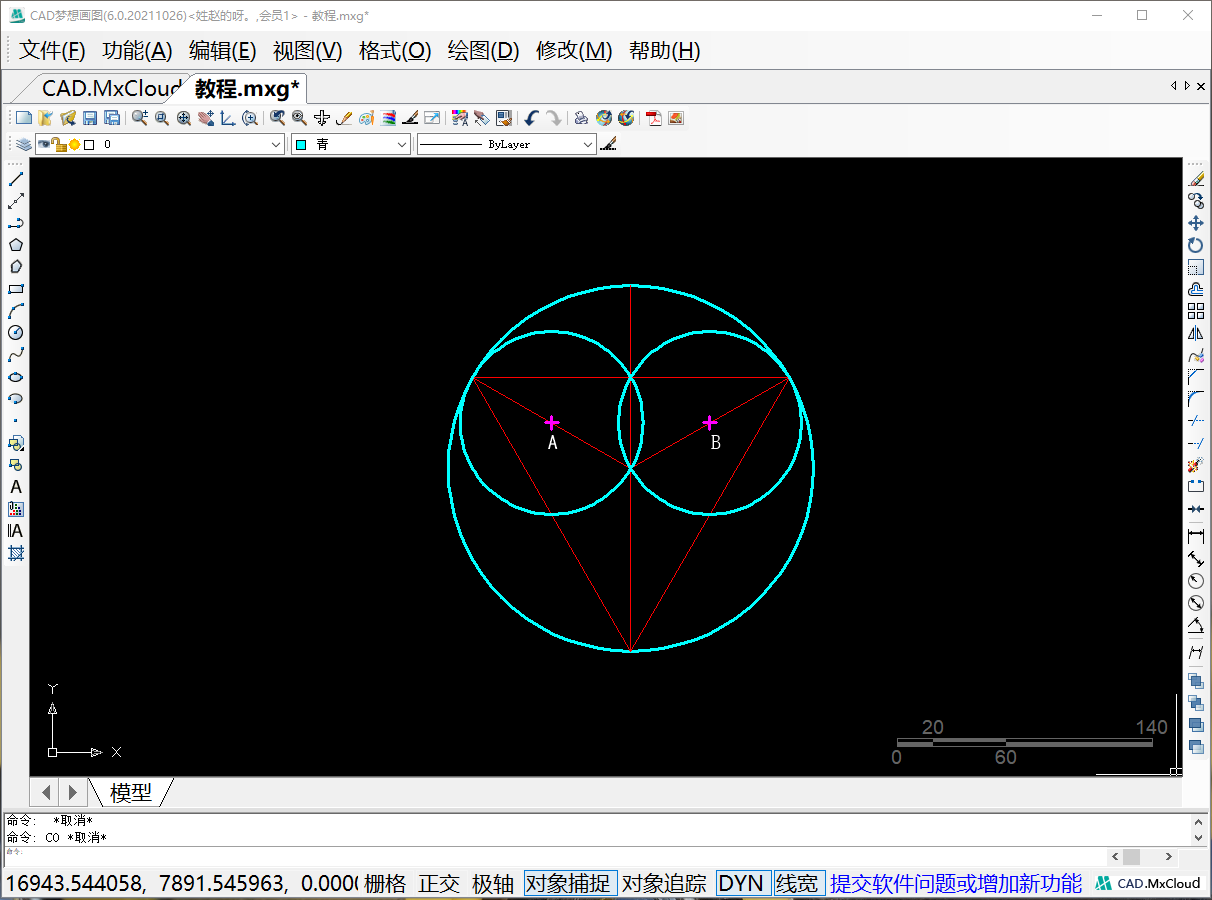1212x900 pixels.
Task: Click the Pan hand tool
Action: 206,118
